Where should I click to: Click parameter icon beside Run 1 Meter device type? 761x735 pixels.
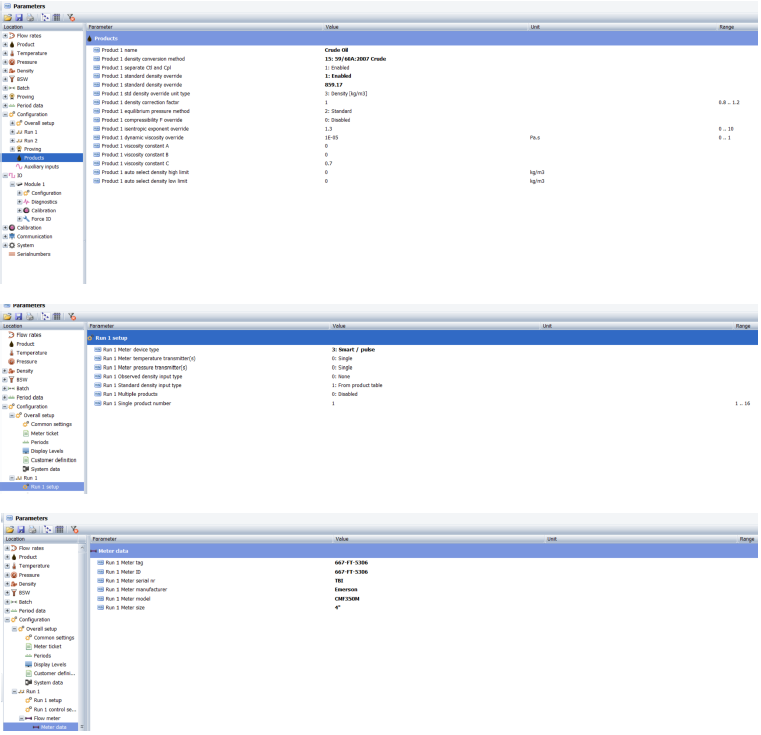tap(98, 350)
